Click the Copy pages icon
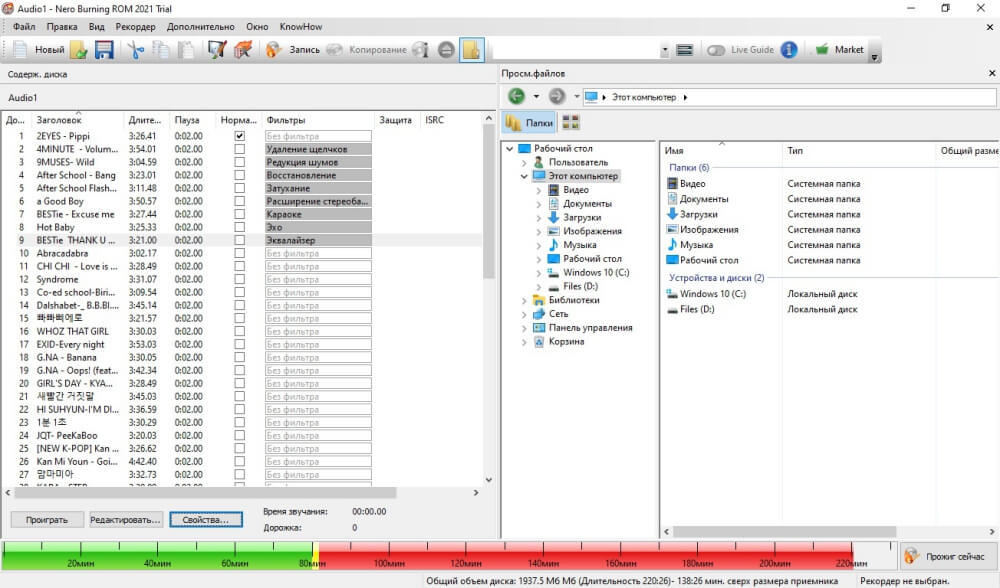The height and width of the screenshot is (588, 1000). click(x=161, y=50)
